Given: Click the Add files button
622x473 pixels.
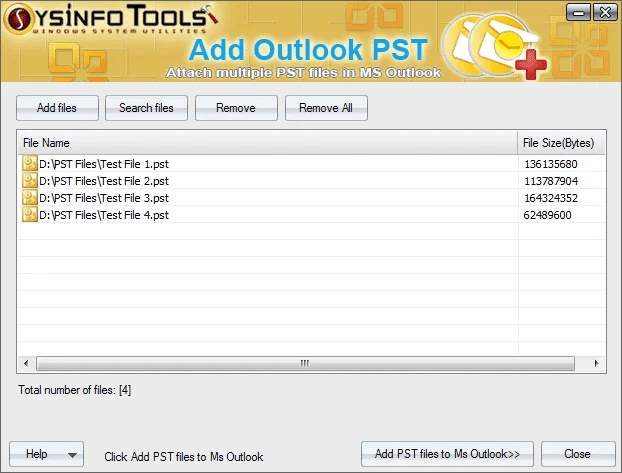Looking at the screenshot, I should [57, 108].
